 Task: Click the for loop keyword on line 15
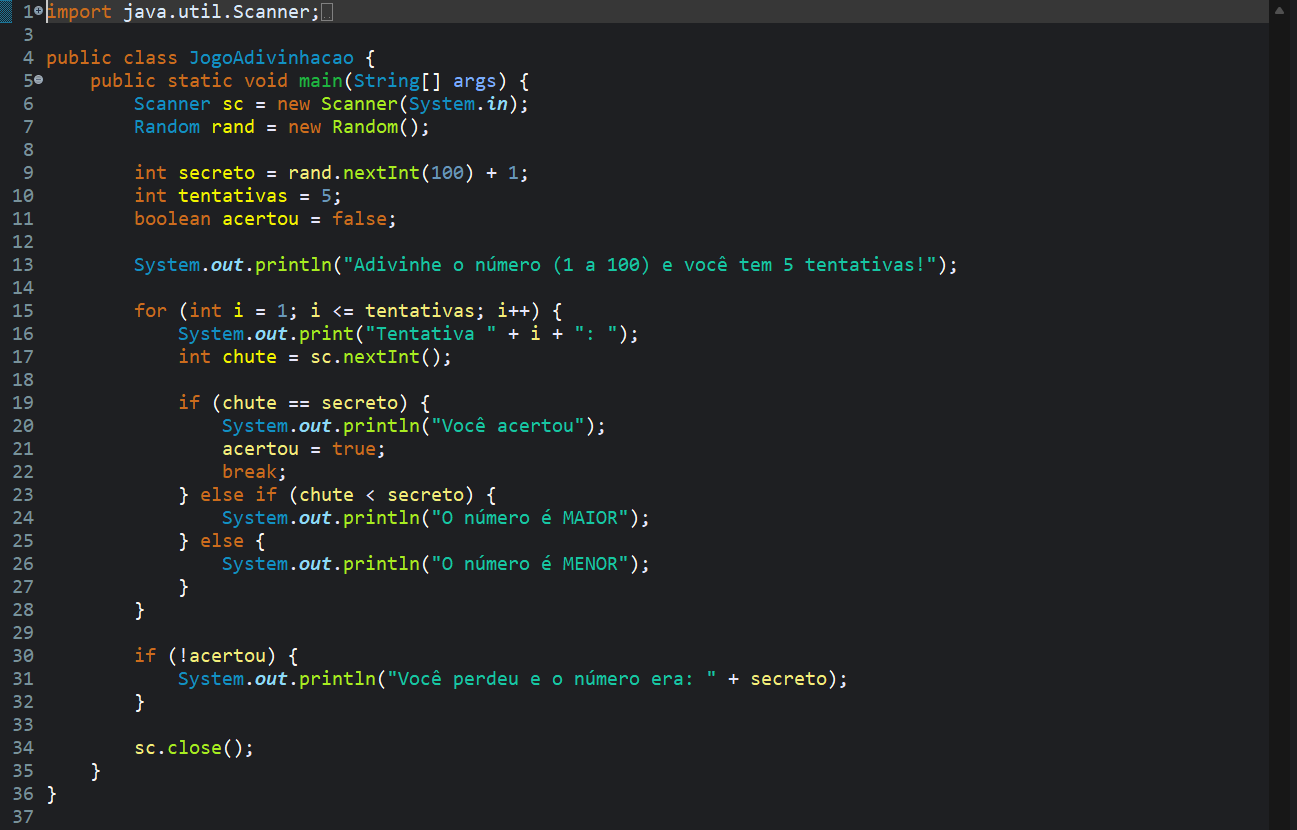[150, 310]
